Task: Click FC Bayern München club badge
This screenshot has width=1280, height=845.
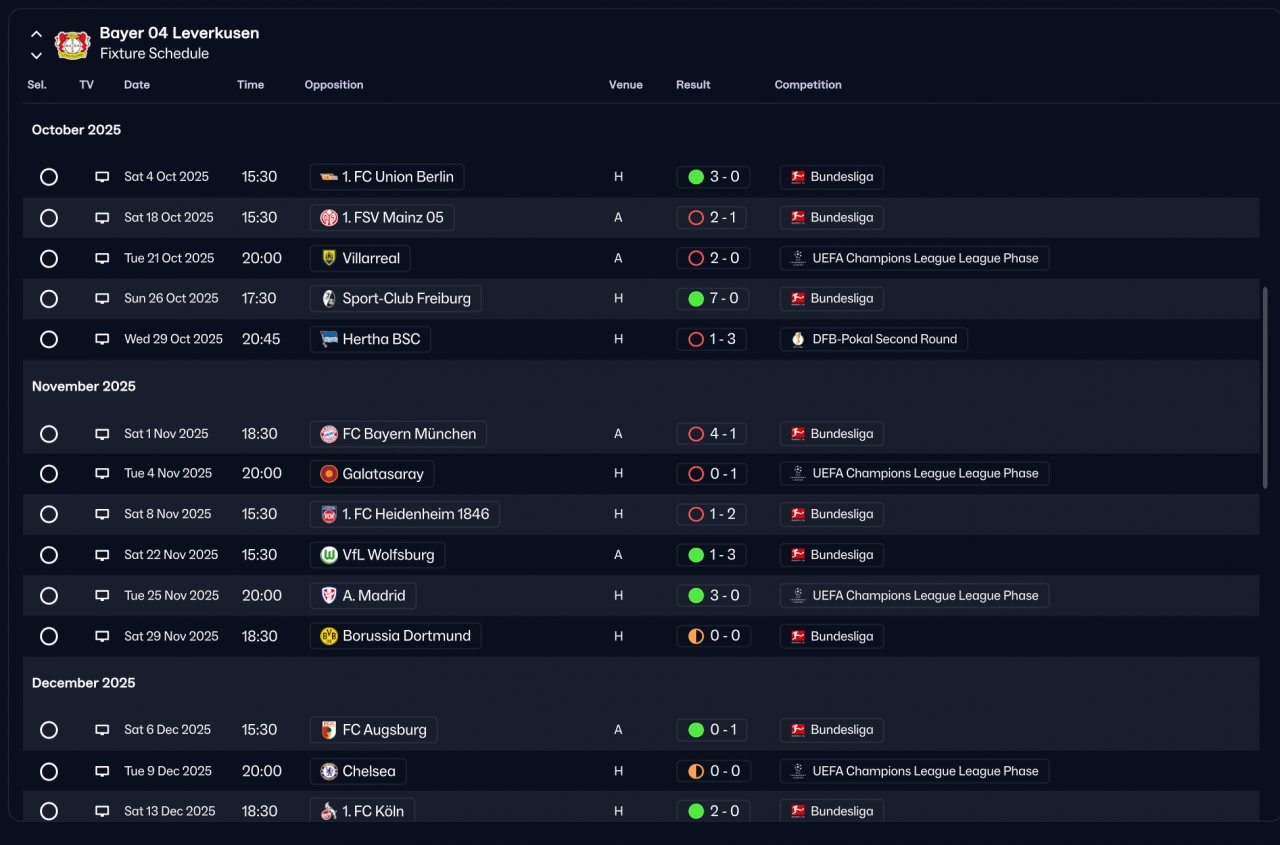Action: coord(329,434)
